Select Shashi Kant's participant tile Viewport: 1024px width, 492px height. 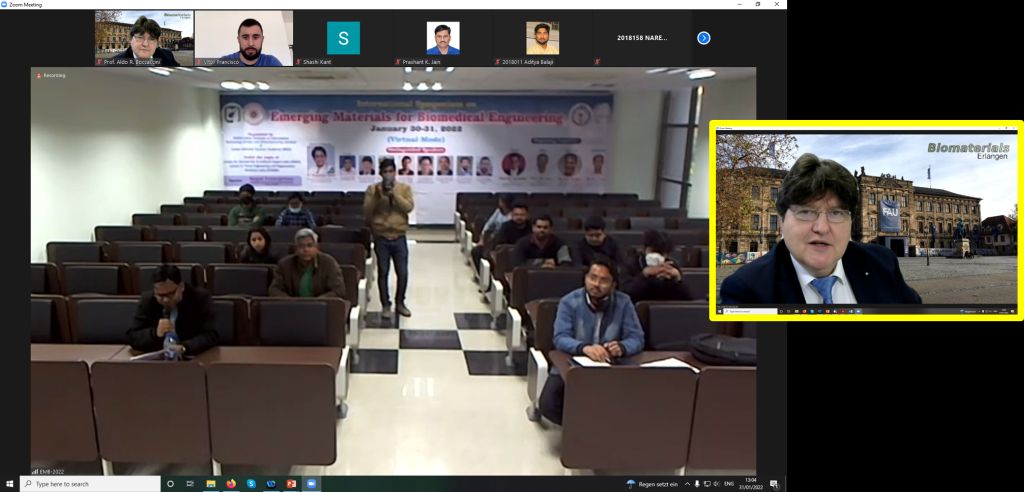click(x=343, y=38)
